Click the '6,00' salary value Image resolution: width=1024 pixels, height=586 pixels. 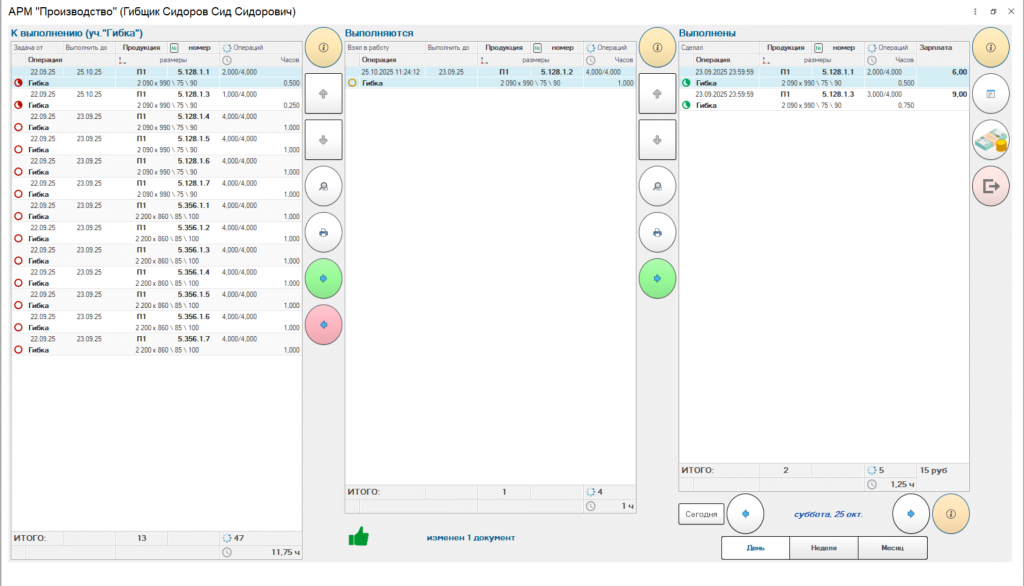point(959,72)
